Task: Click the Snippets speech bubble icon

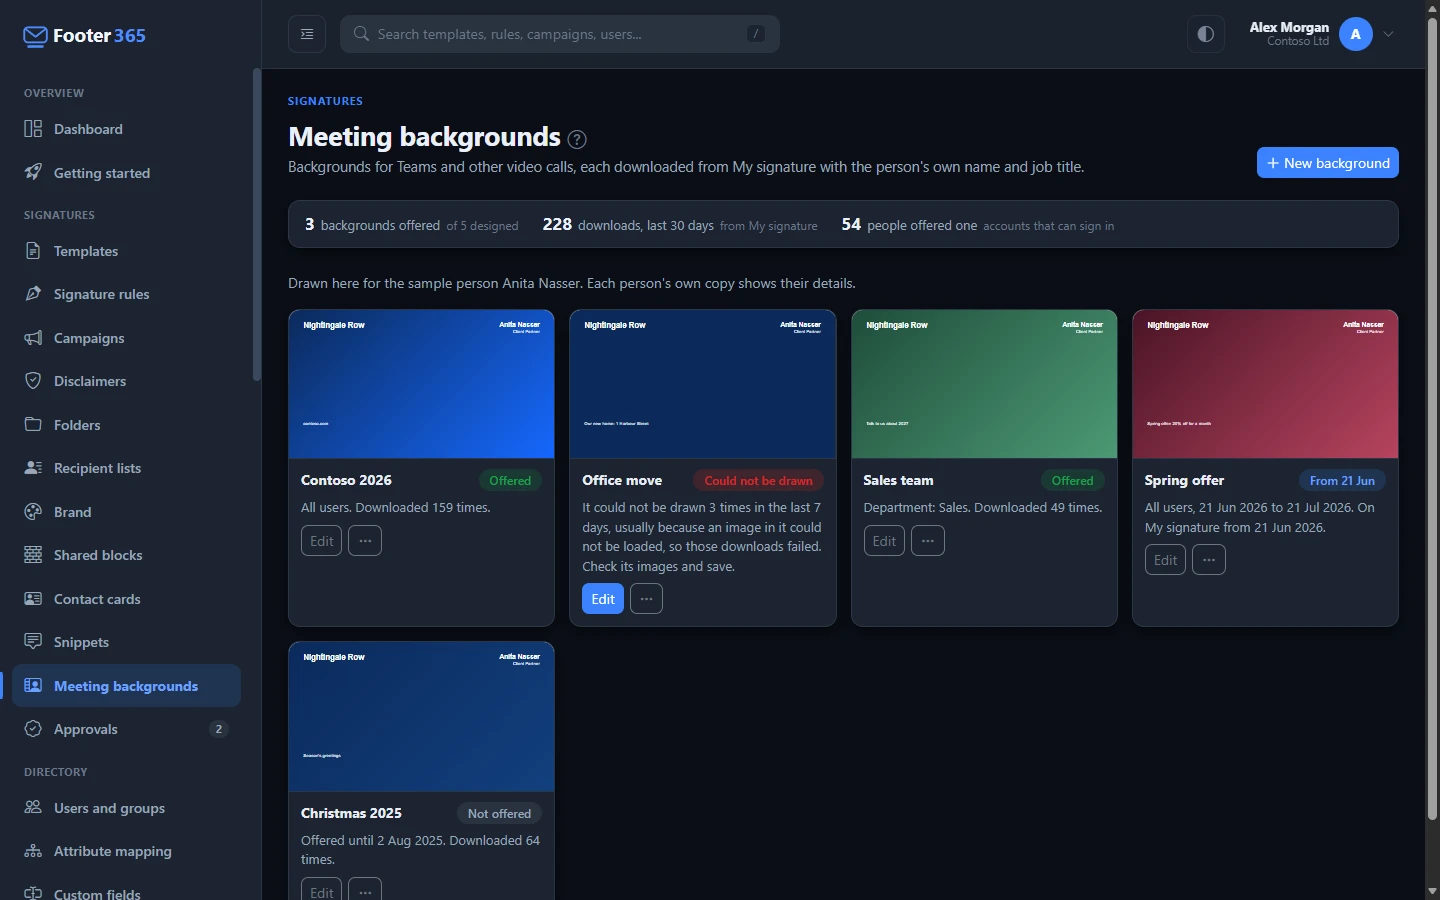Action: 33,641
